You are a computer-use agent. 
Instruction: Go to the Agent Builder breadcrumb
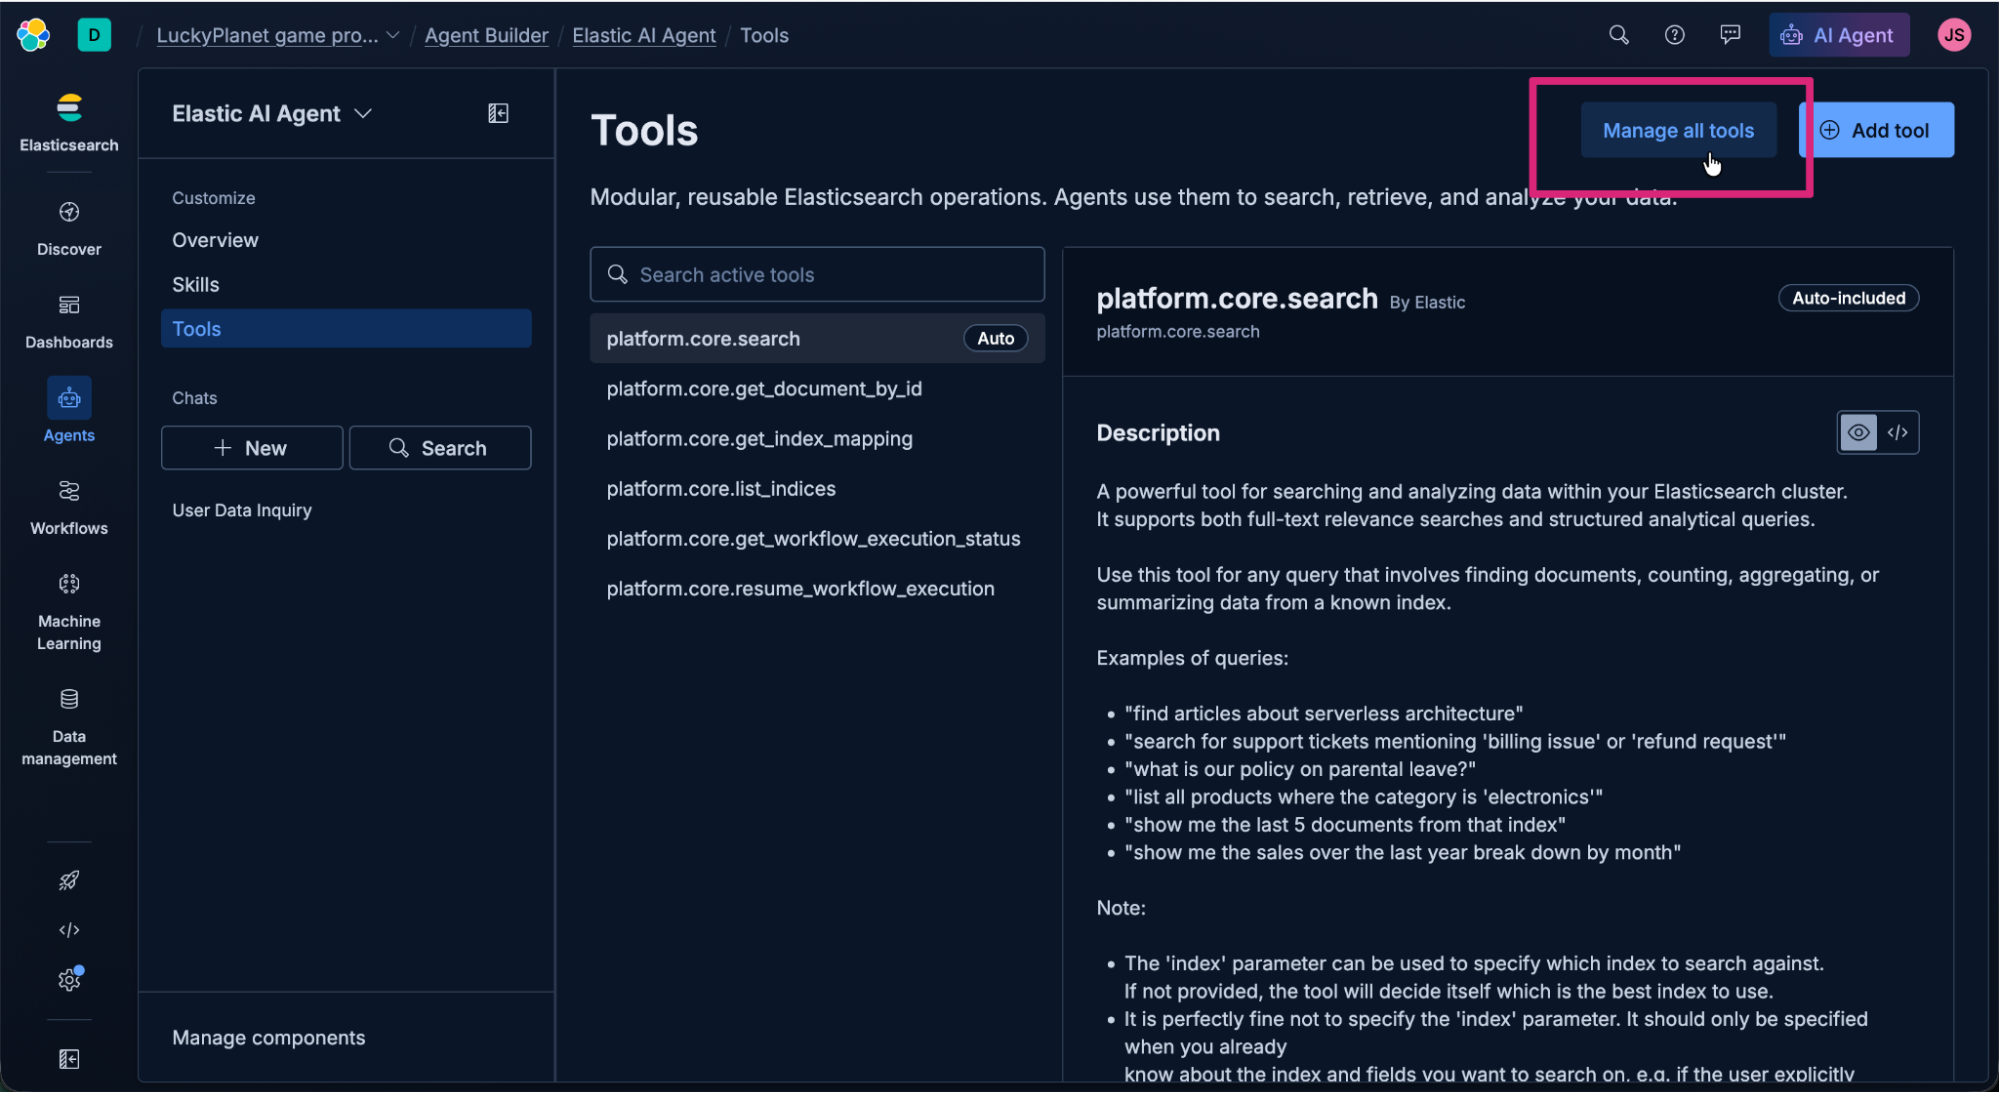(x=486, y=35)
